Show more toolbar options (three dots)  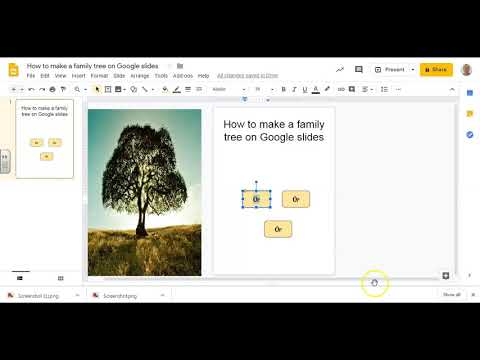pos(398,89)
